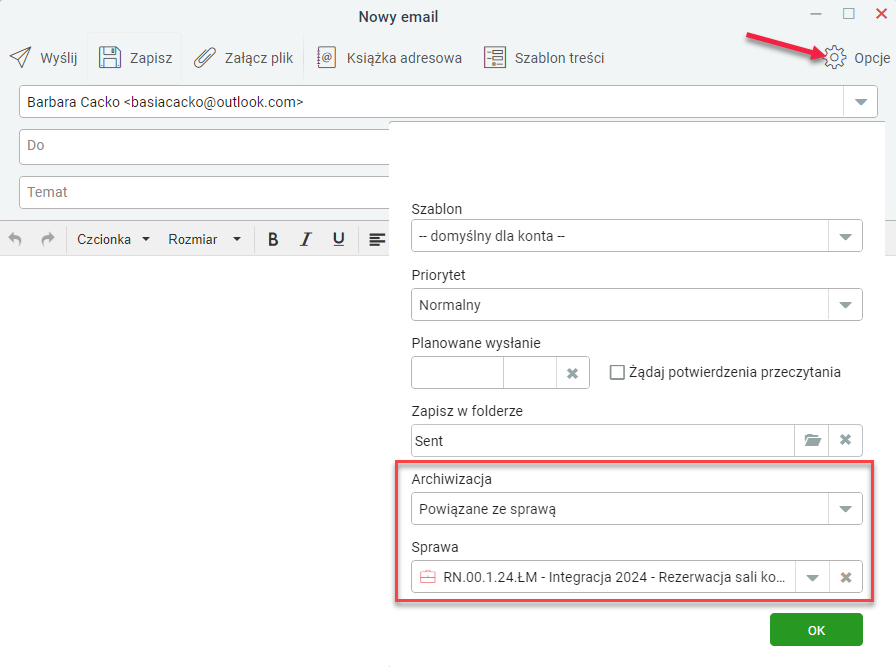Open Książka adresowa address book

coord(389,58)
